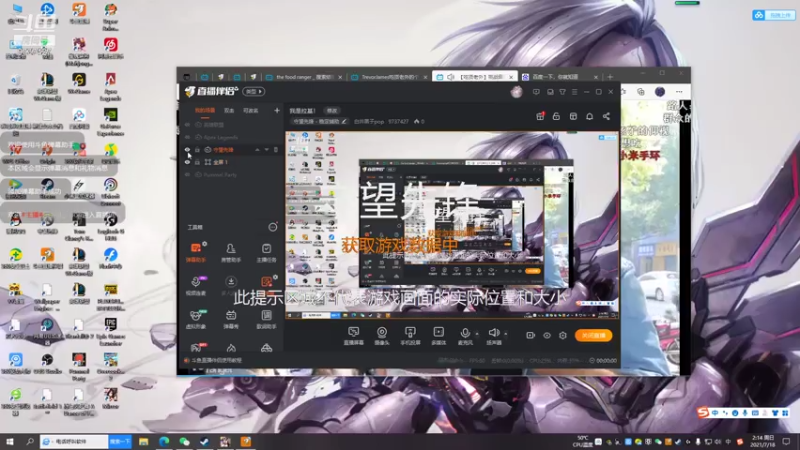Screen dimensions: 800x450
Task: Switch to the first scene tab 我的场景
Action: (205, 110)
